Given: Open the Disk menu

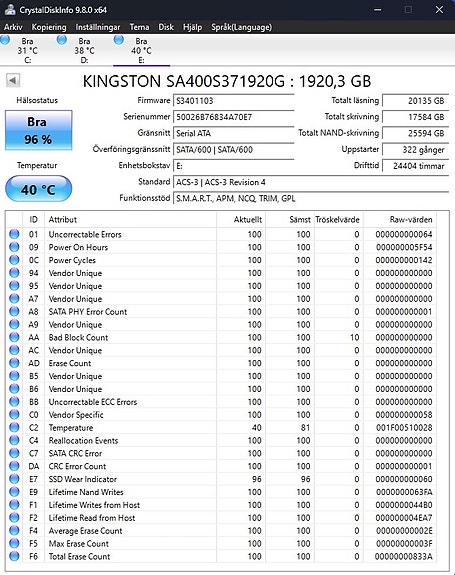Looking at the screenshot, I should [166, 27].
